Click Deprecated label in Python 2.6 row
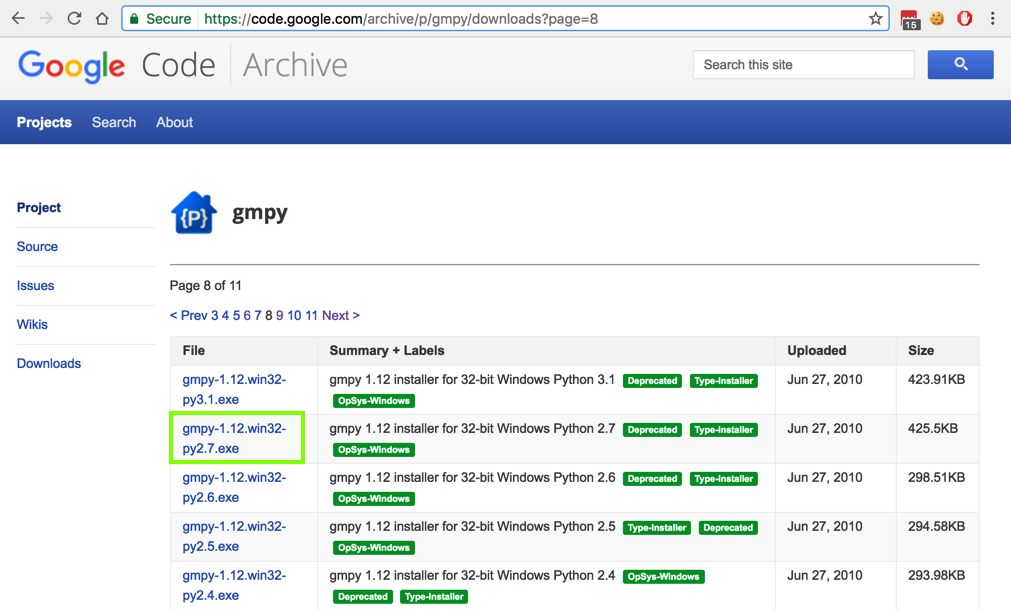The image size is (1011, 610). 653,479
